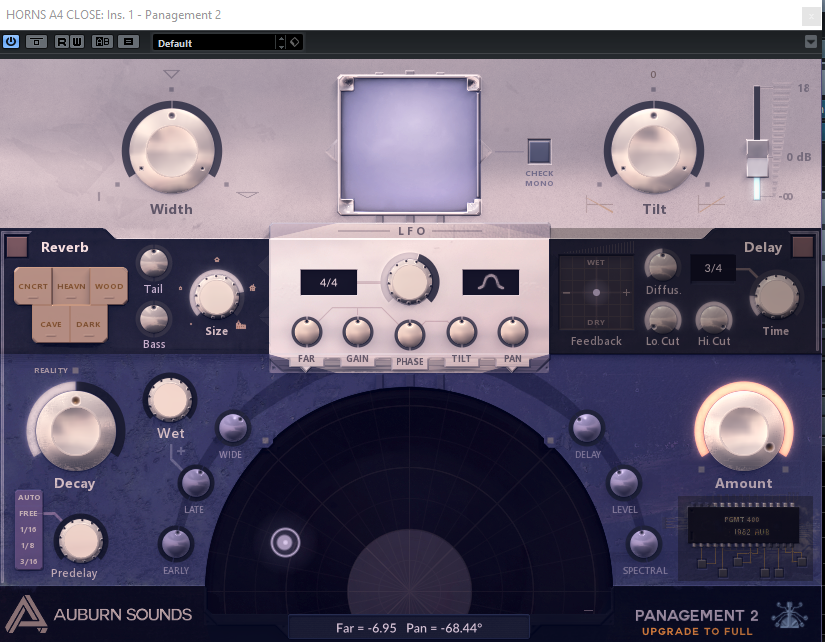
Task: Select FREE predelay mode
Action: [x=28, y=513]
